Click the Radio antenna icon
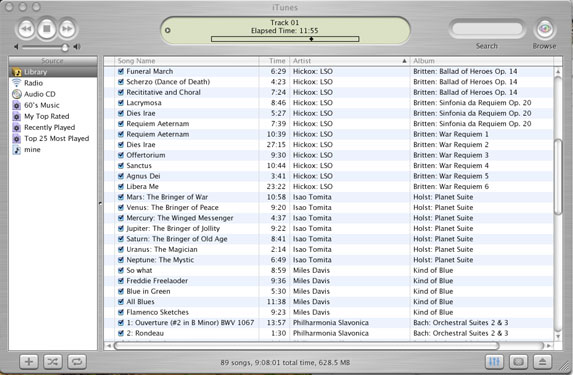 click(16, 83)
